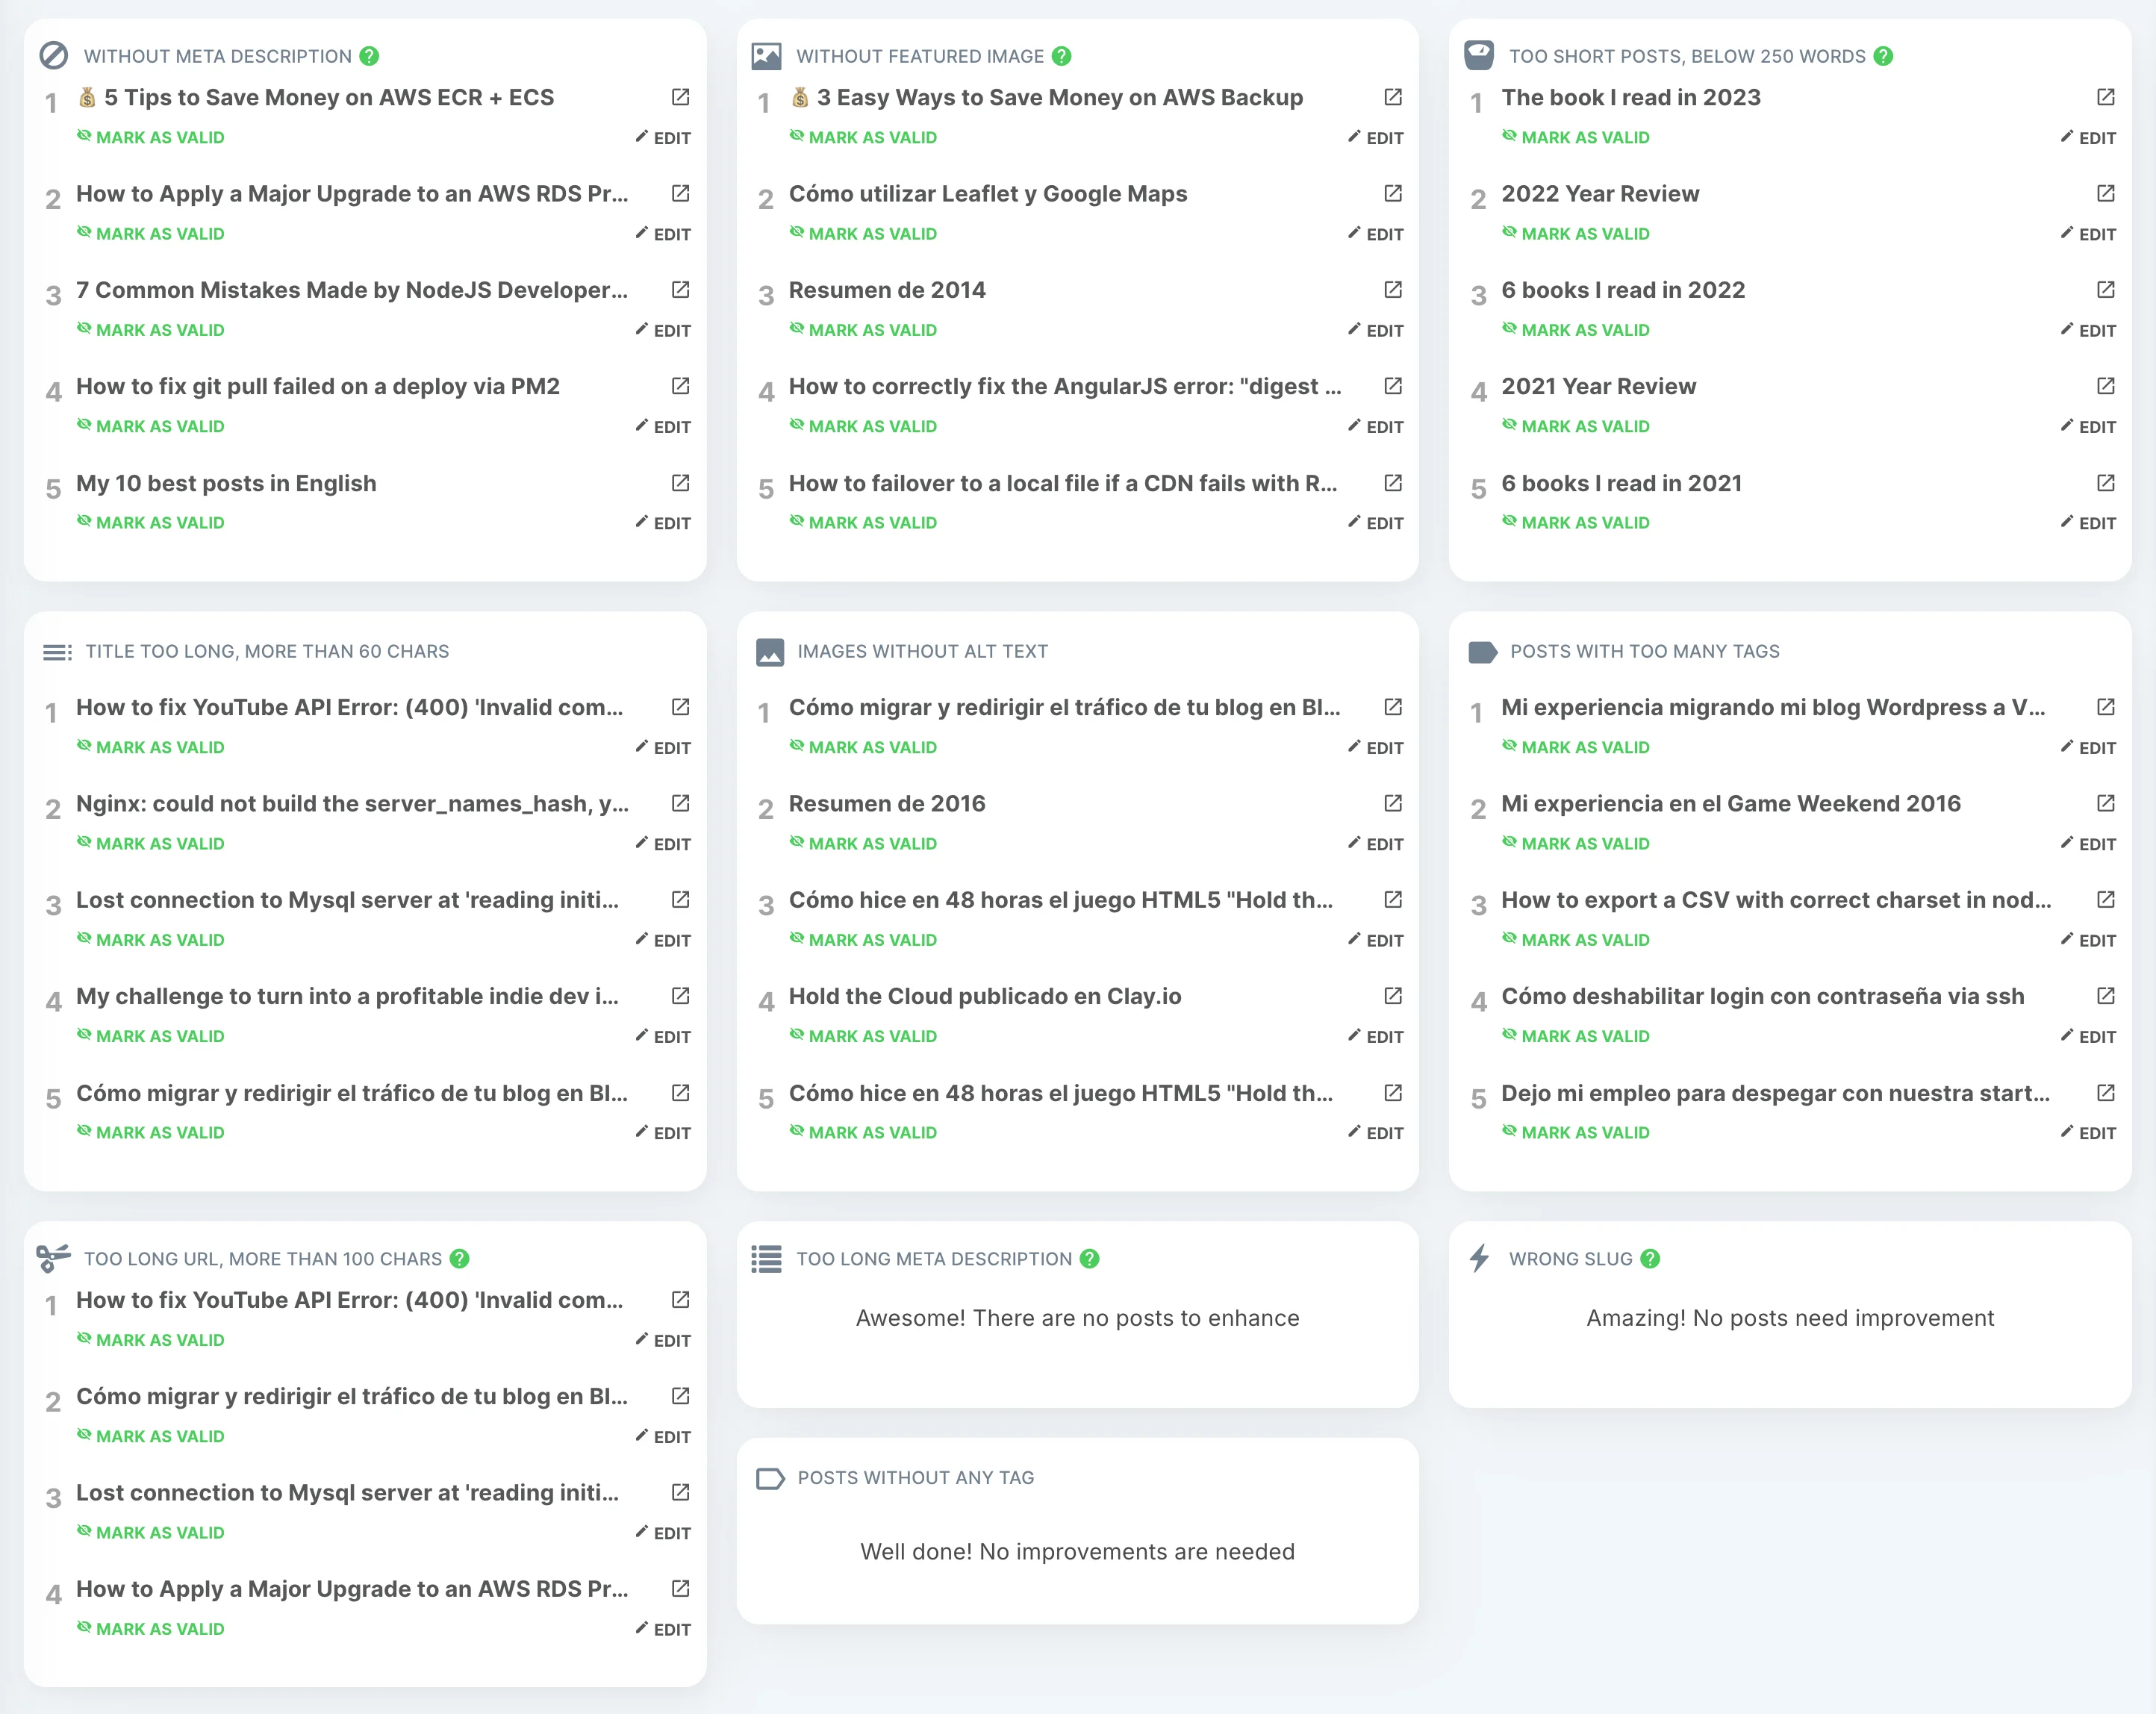Click the prohibition icon on Without Meta Description
The width and height of the screenshot is (2156, 1714).
tap(55, 55)
